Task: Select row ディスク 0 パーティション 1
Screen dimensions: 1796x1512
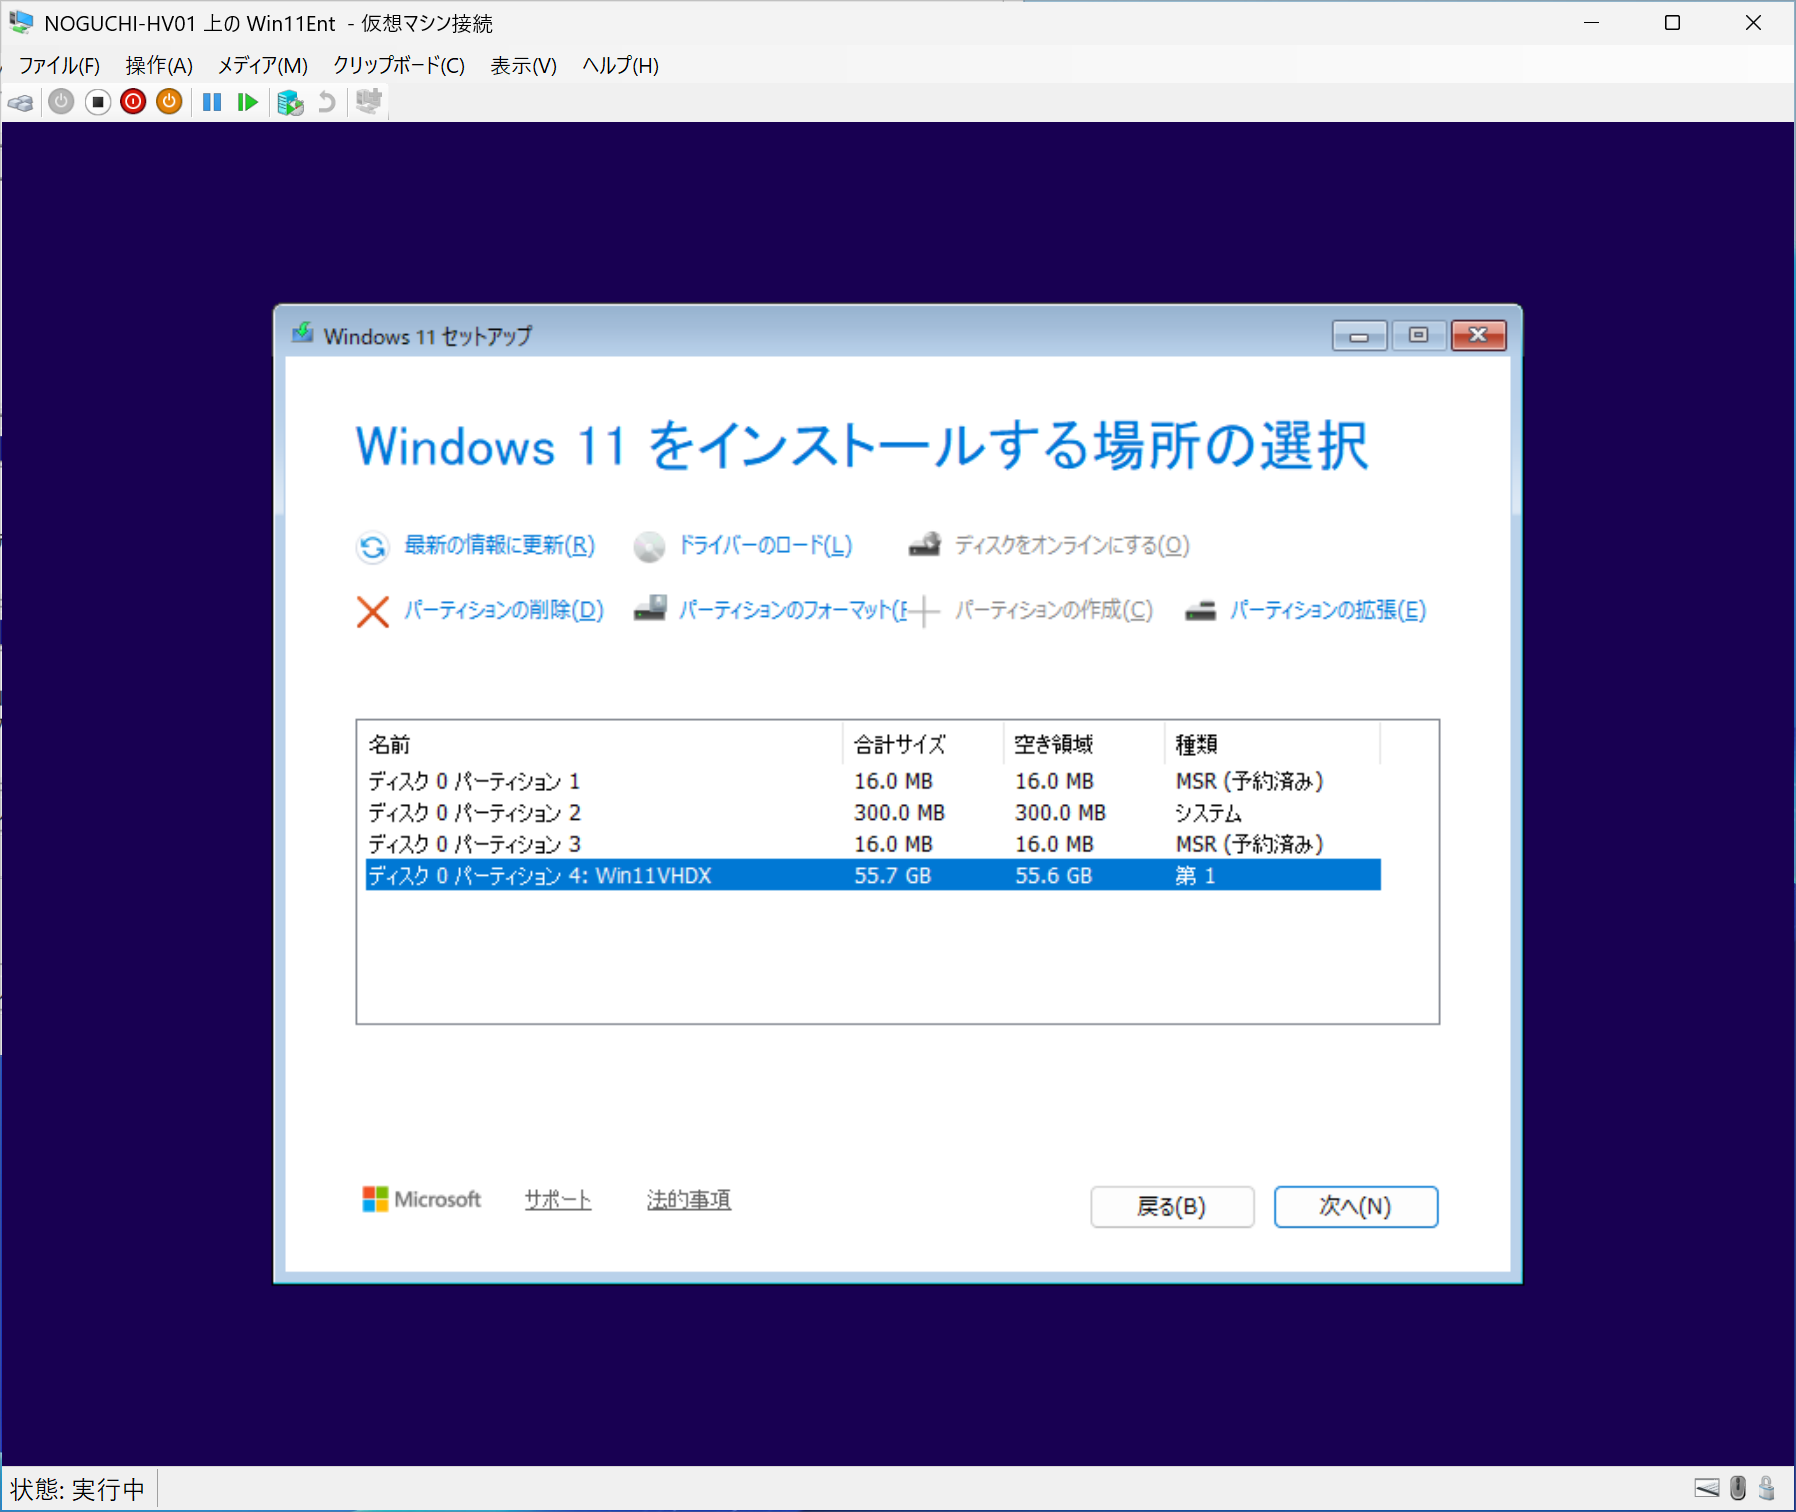Action: pyautogui.click(x=873, y=781)
